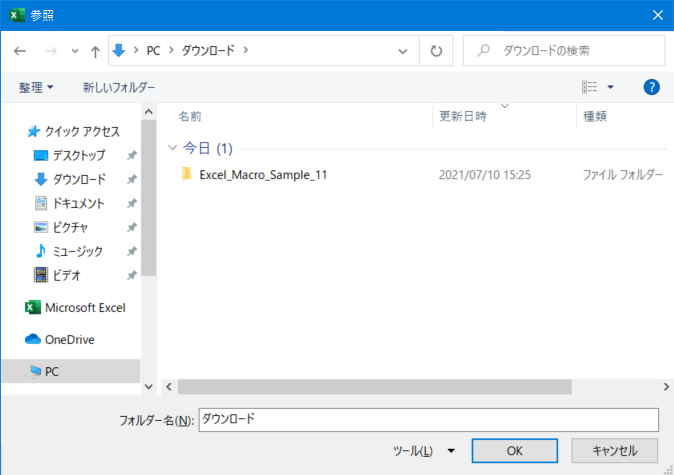This screenshot has width=674, height=475.
Task: Expand the chevron after ダウンロード breadcrumb
Action: pyautogui.click(x=245, y=50)
